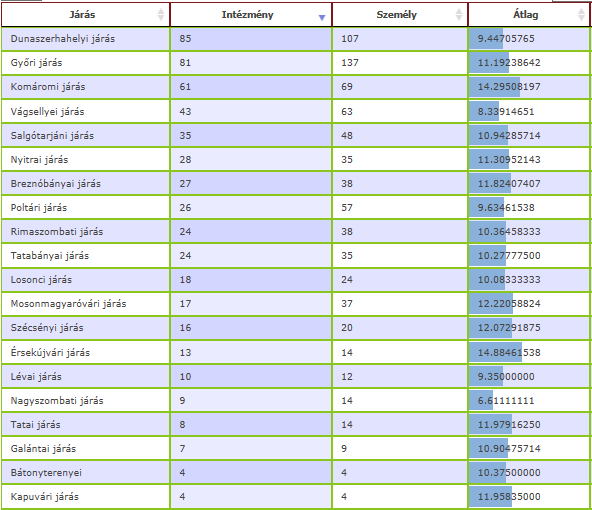The height and width of the screenshot is (510, 592).
Task: Select the Mosonmagyaróvári járás row
Action: point(296,304)
